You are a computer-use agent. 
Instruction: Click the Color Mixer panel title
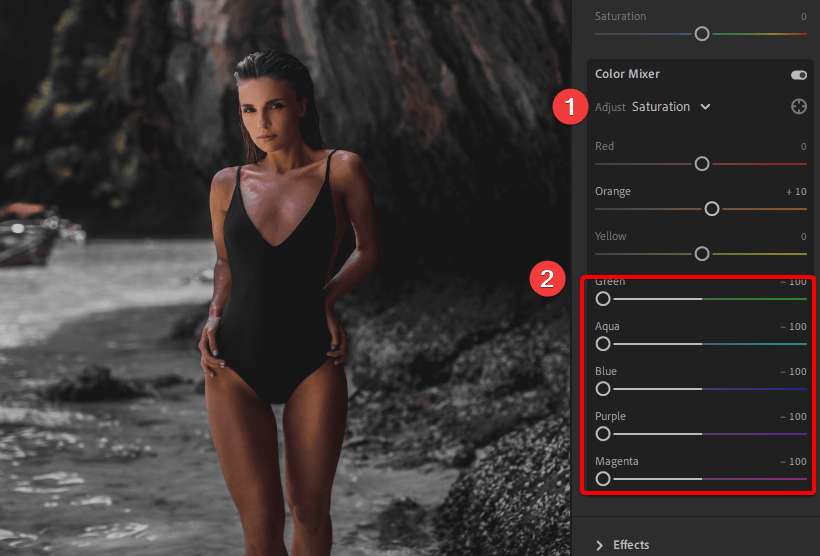click(627, 74)
